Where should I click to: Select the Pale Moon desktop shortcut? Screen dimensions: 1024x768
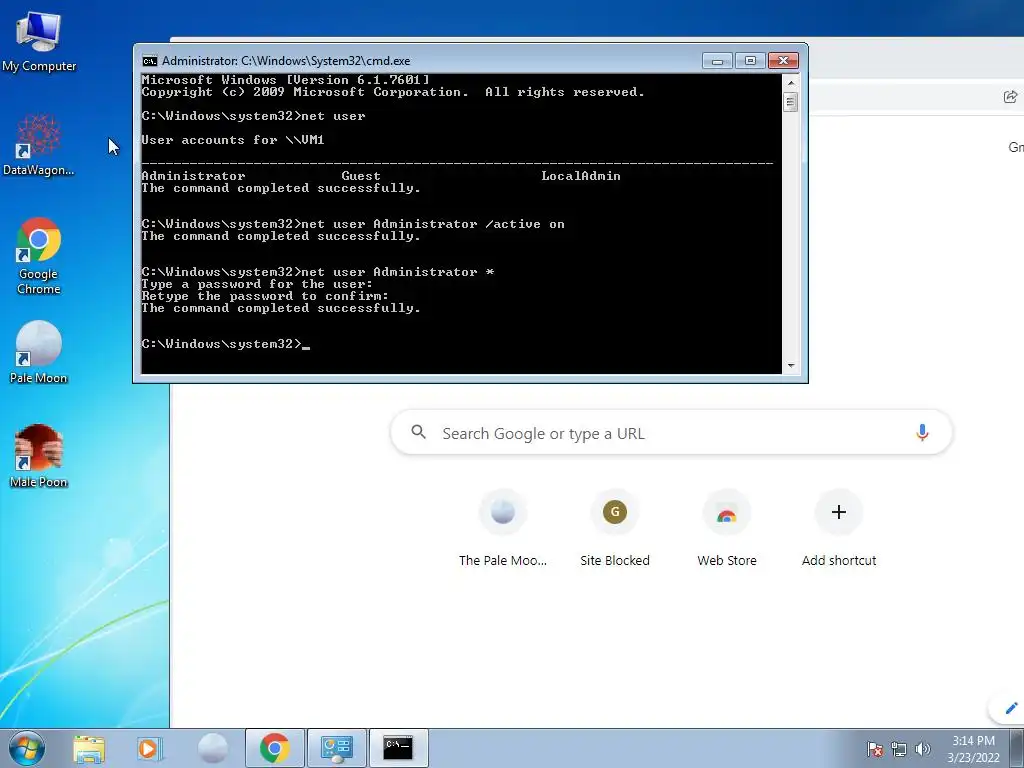pyautogui.click(x=39, y=353)
